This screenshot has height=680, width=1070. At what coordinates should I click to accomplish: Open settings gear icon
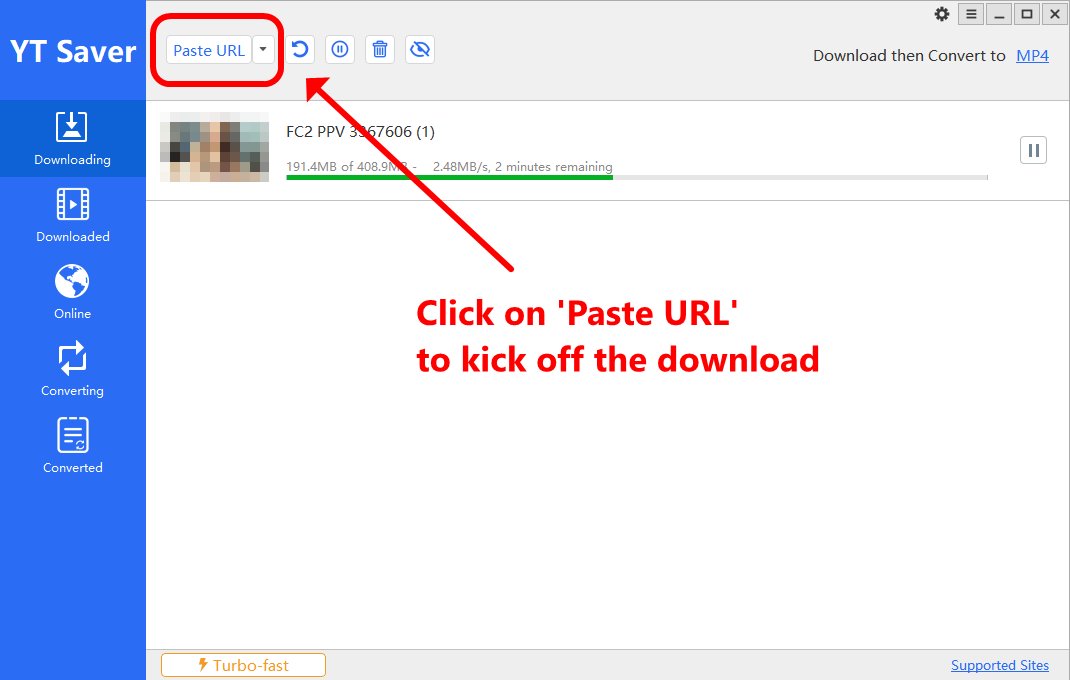point(942,14)
